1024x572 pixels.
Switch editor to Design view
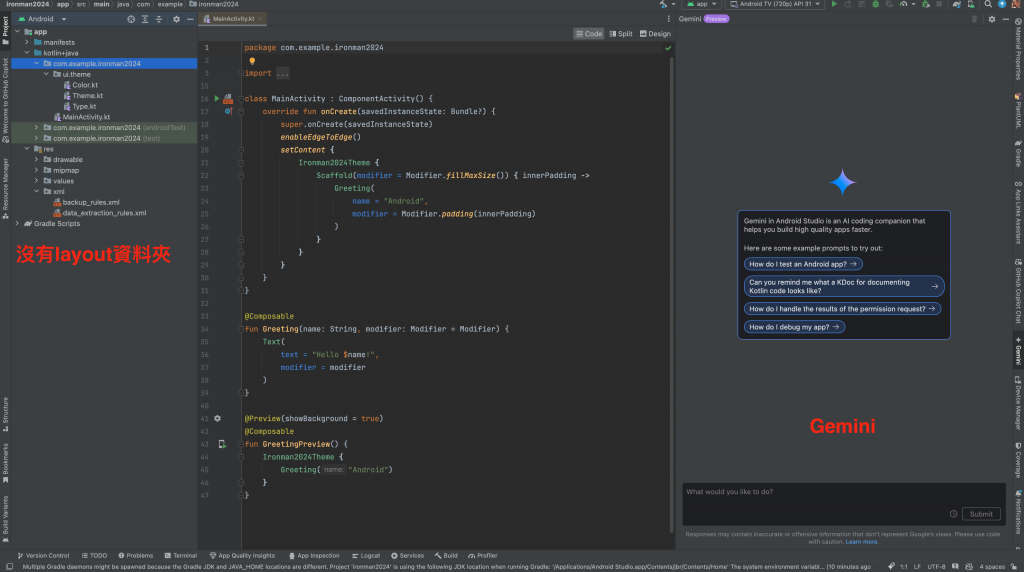point(656,34)
